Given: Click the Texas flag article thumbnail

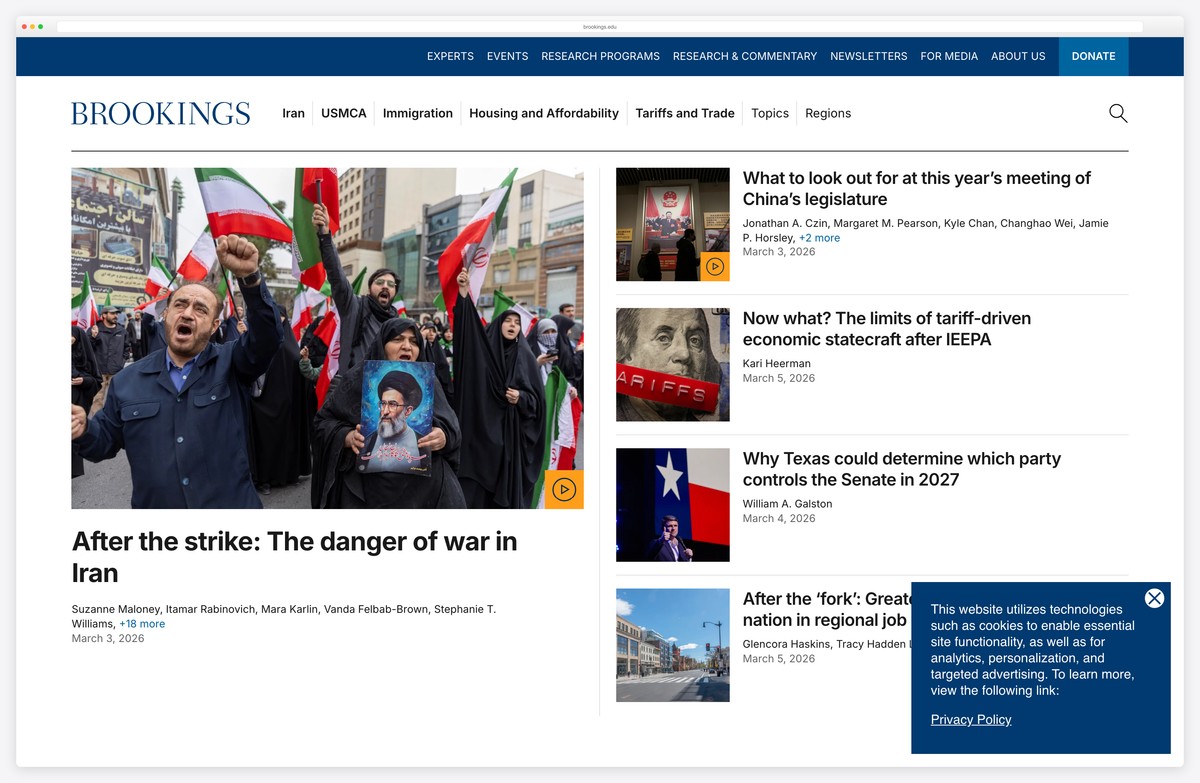Looking at the screenshot, I should (672, 504).
